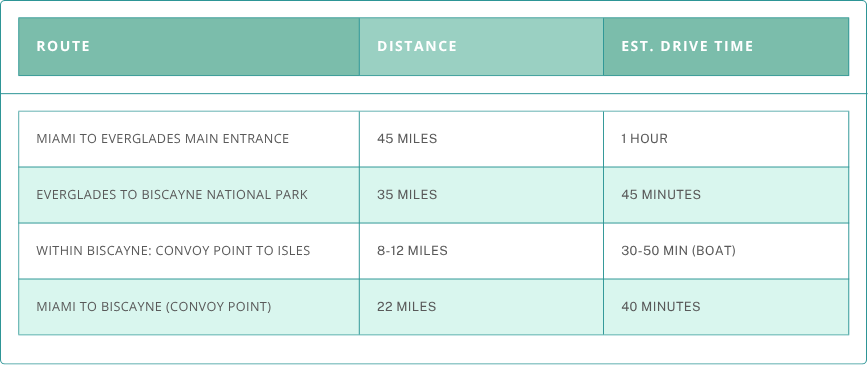The width and height of the screenshot is (868, 365).
Task: Click the ROUTE column header
Action: 189,47
